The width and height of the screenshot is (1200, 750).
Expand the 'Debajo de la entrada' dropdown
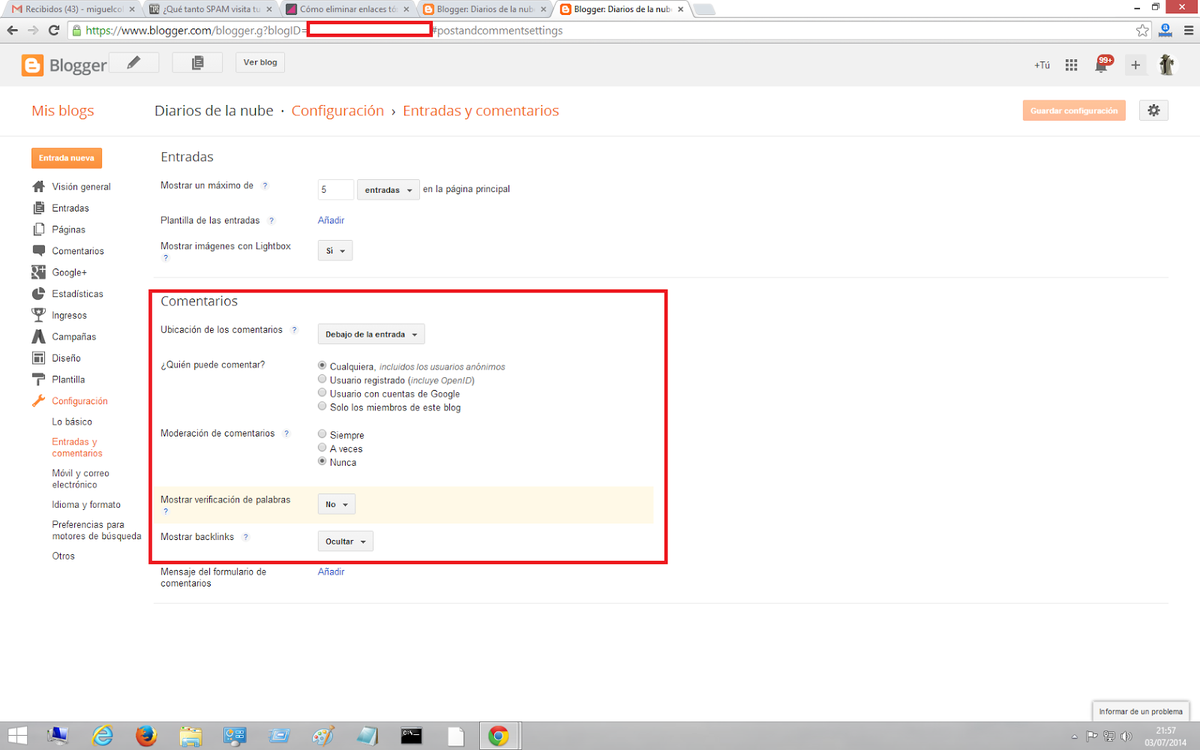371,334
